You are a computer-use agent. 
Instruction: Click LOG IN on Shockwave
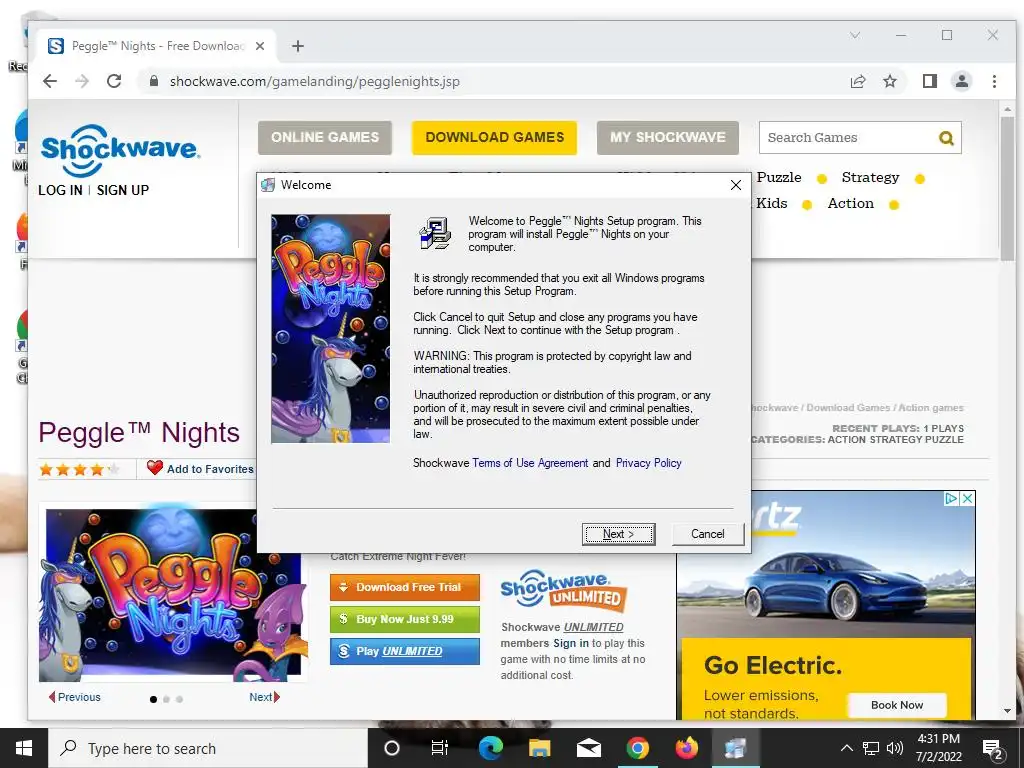(60, 190)
